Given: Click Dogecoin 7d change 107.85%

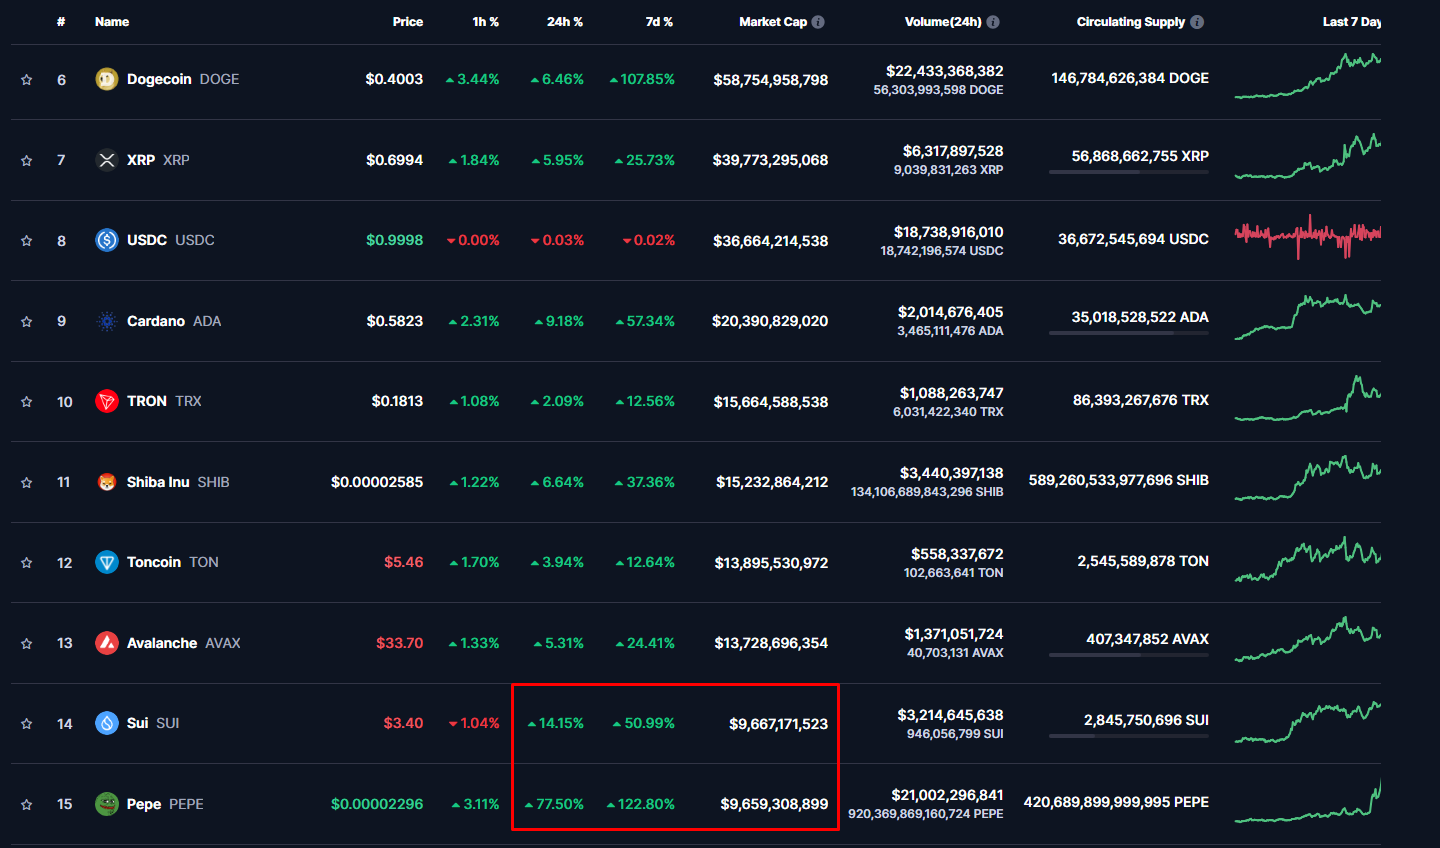Looking at the screenshot, I should [x=642, y=79].
